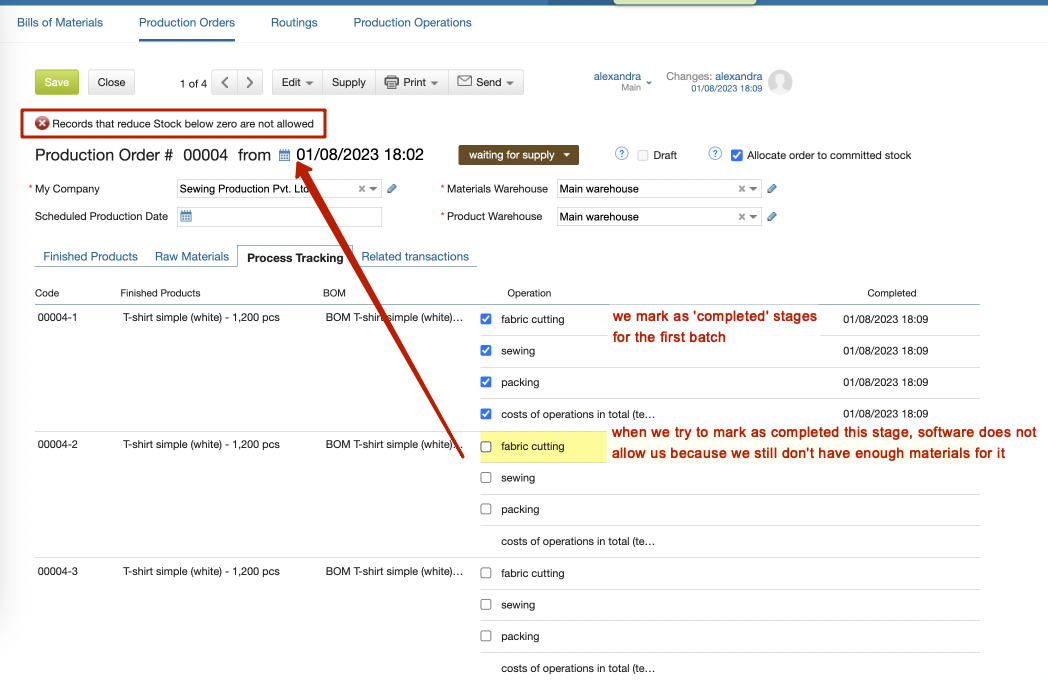Viewport: 1048px width, 682px height.
Task: Uncheck costs of operations for 00004-1
Action: coord(486,414)
